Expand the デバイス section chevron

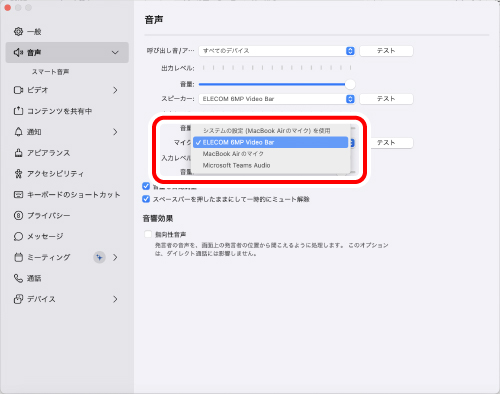[115, 299]
